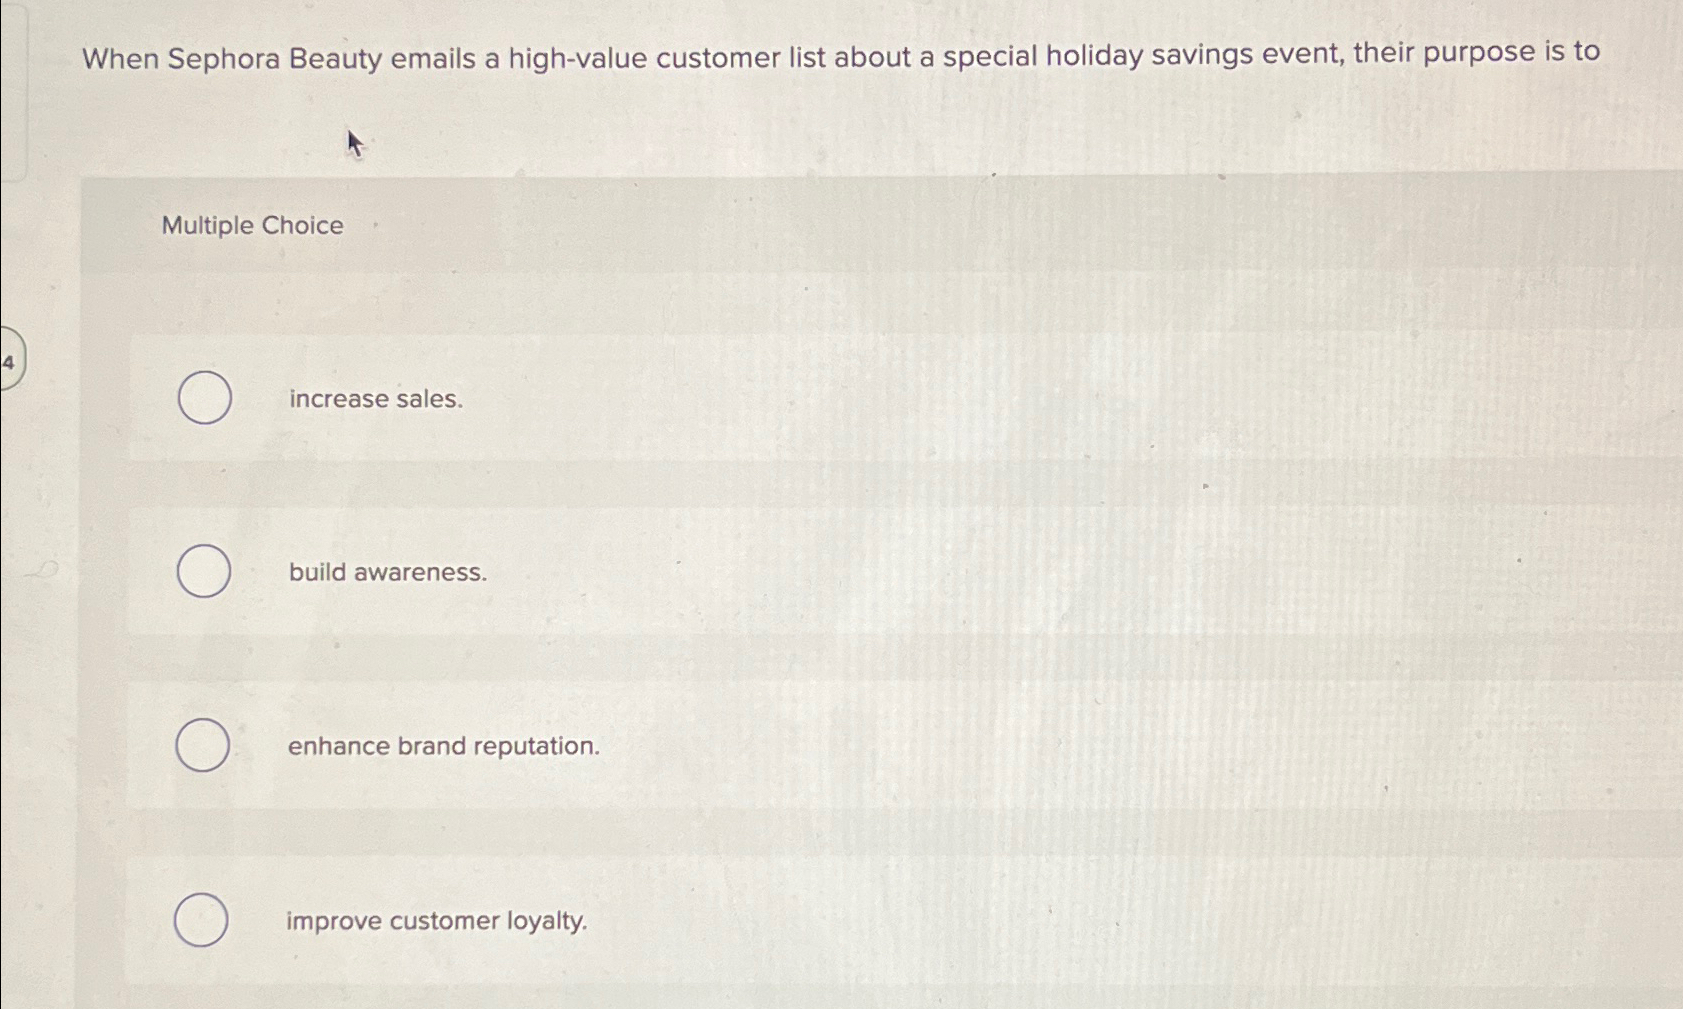Viewport: 1683px width, 1009px height.
Task: Select the radio button for improve customer loyalty
Action: click(203, 919)
